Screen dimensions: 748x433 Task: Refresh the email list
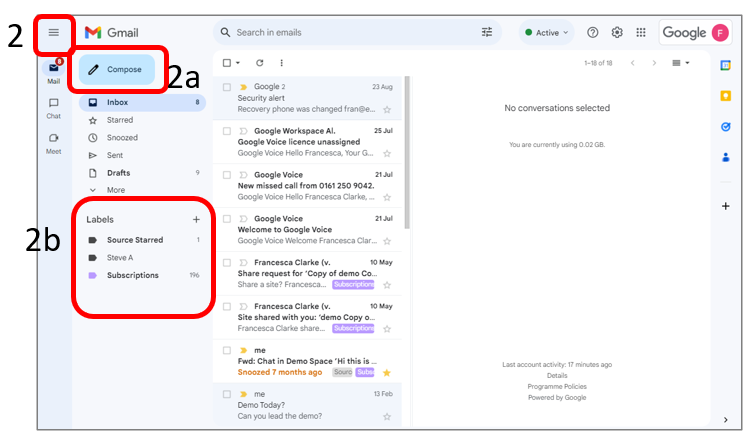[x=260, y=63]
